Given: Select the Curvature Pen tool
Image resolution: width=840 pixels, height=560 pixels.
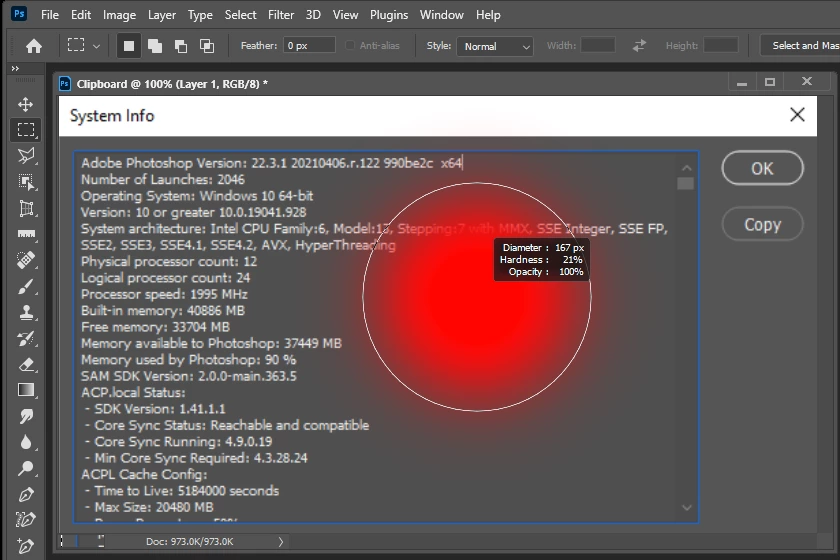Looking at the screenshot, I should 26,520.
